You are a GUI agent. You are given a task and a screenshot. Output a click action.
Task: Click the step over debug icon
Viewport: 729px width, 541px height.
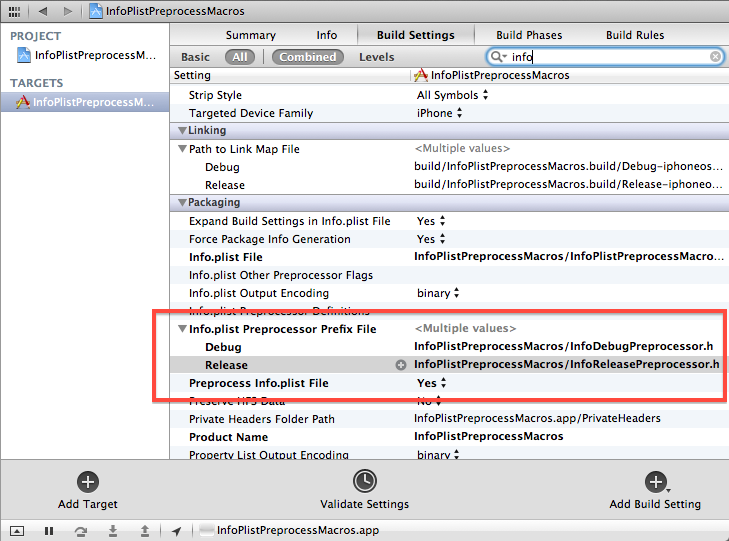(x=81, y=531)
